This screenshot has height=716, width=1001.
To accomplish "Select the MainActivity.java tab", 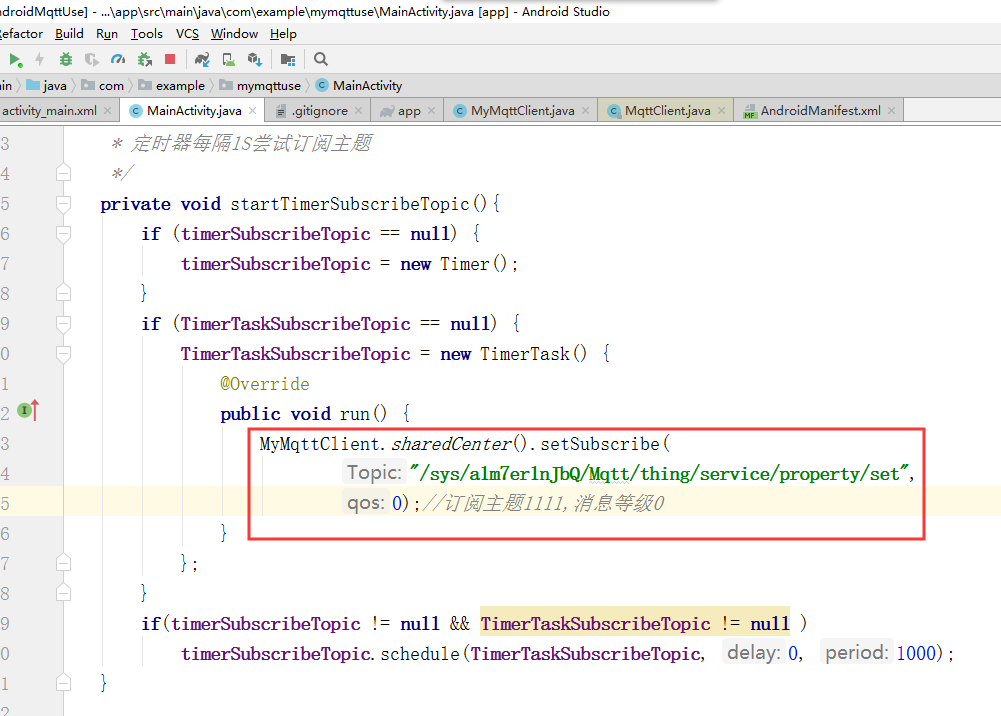I will tap(194, 110).
